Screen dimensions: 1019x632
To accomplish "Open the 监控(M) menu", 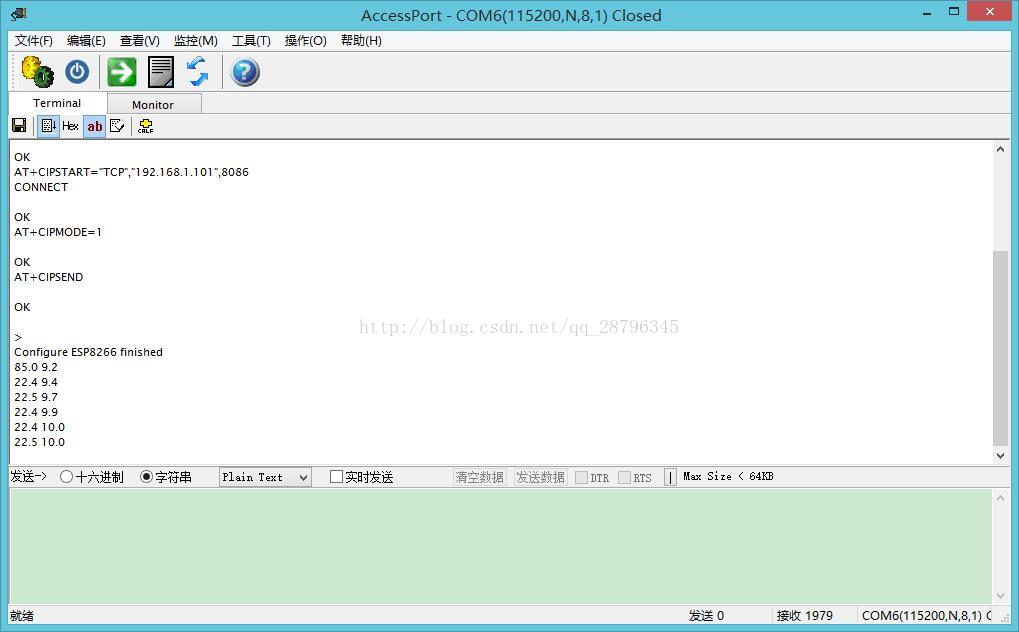I will (x=196, y=40).
